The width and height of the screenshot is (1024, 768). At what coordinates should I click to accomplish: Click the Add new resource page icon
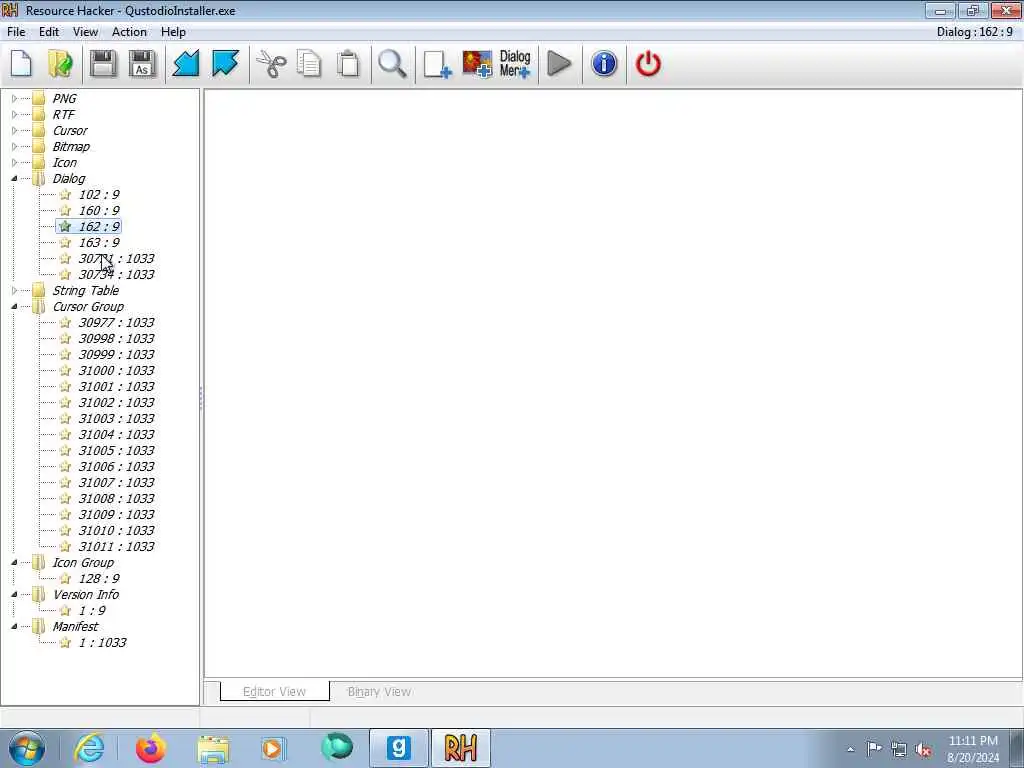[x=436, y=64]
